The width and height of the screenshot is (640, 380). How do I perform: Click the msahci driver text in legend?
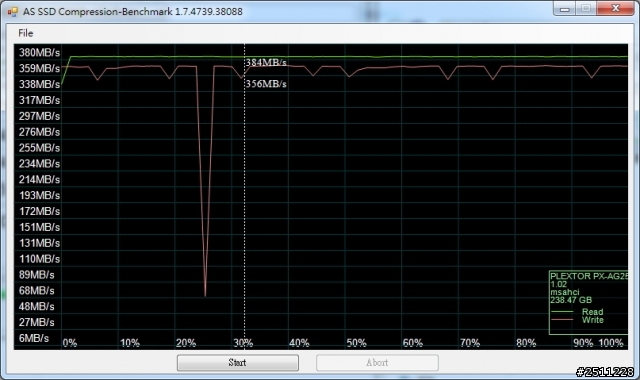click(564, 292)
